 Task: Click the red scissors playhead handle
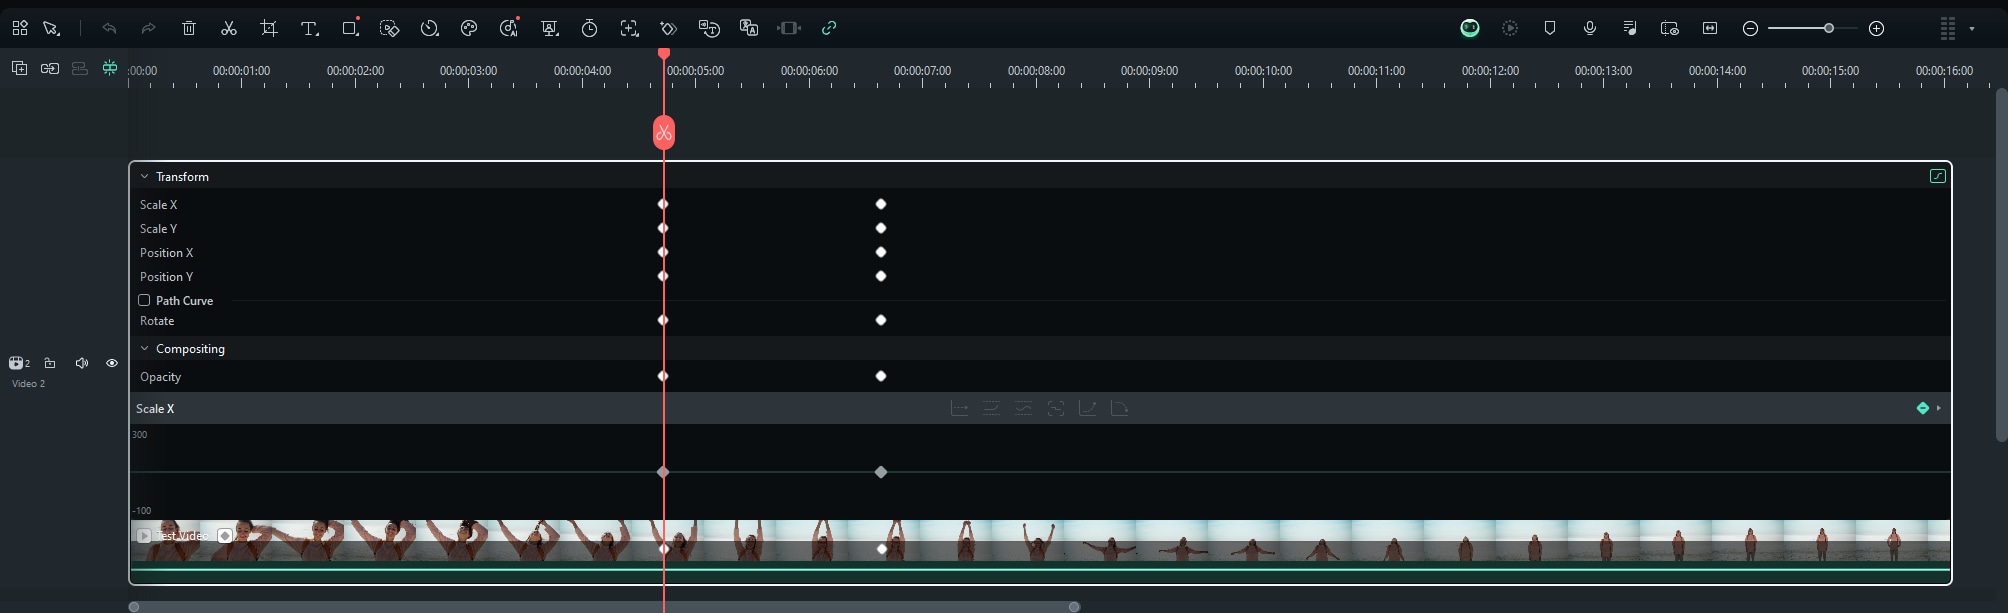[664, 133]
